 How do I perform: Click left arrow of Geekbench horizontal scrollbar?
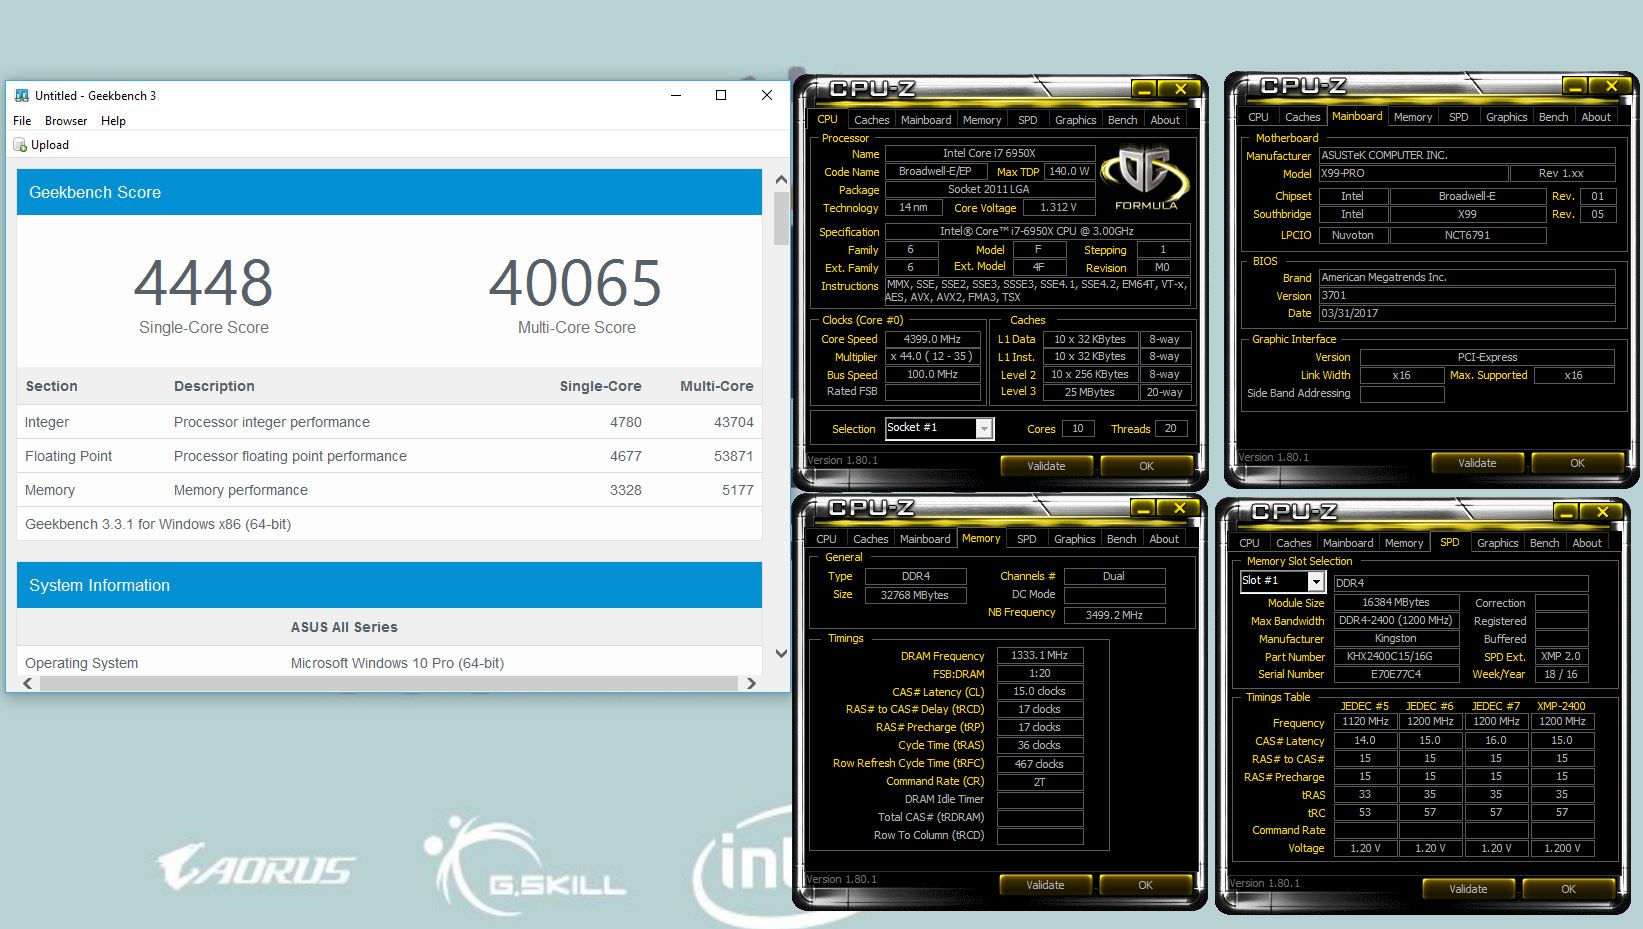tap(28, 684)
